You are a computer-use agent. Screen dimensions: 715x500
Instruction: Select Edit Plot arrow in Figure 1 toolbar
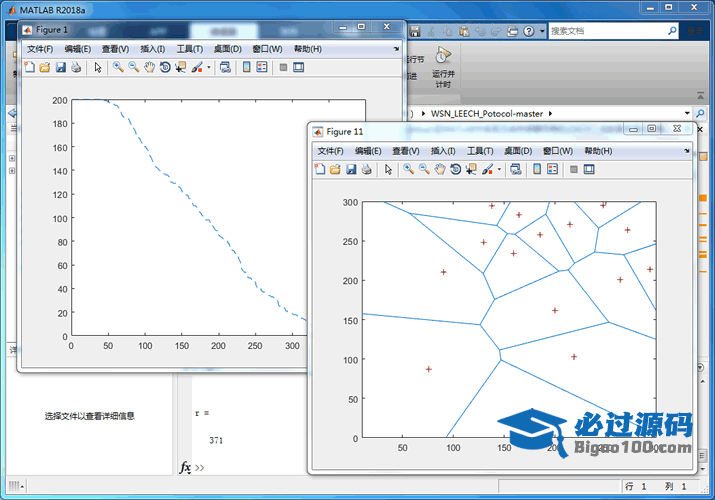point(98,67)
